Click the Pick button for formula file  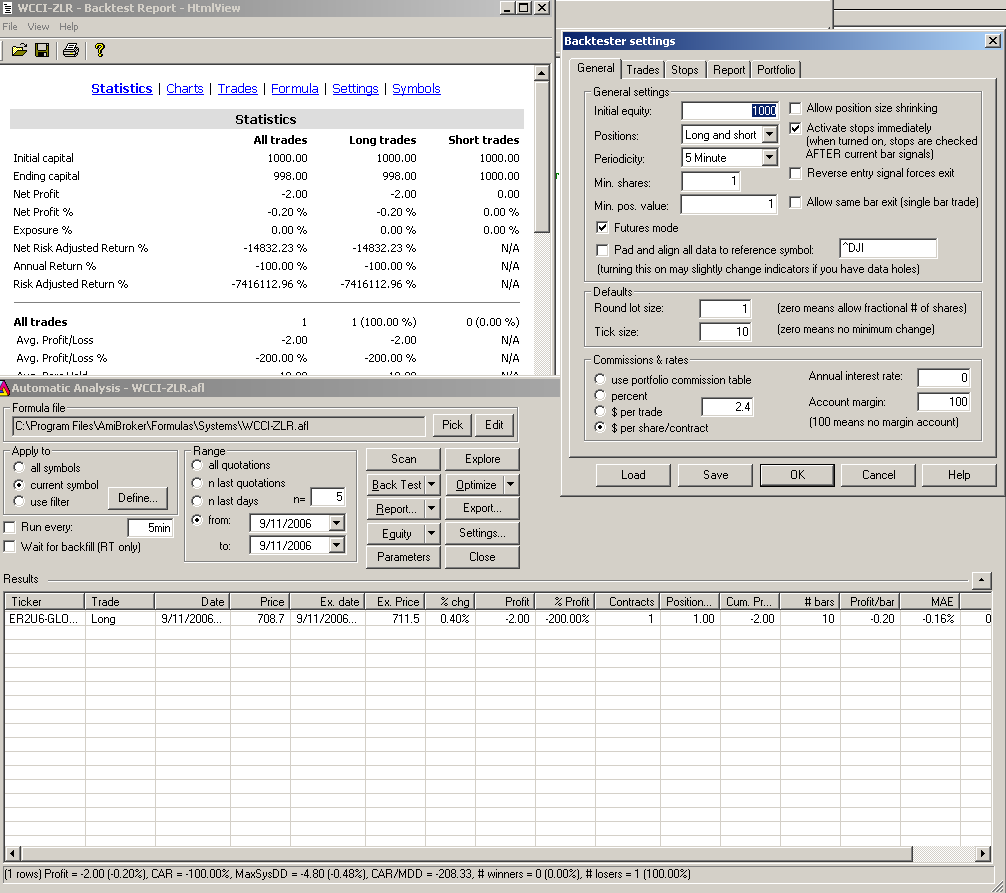(452, 425)
